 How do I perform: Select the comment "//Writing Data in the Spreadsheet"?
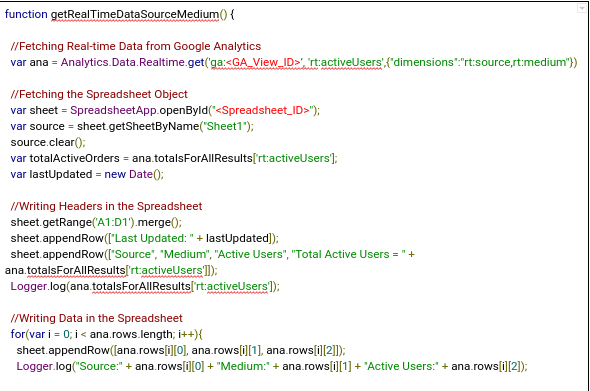tap(97, 318)
